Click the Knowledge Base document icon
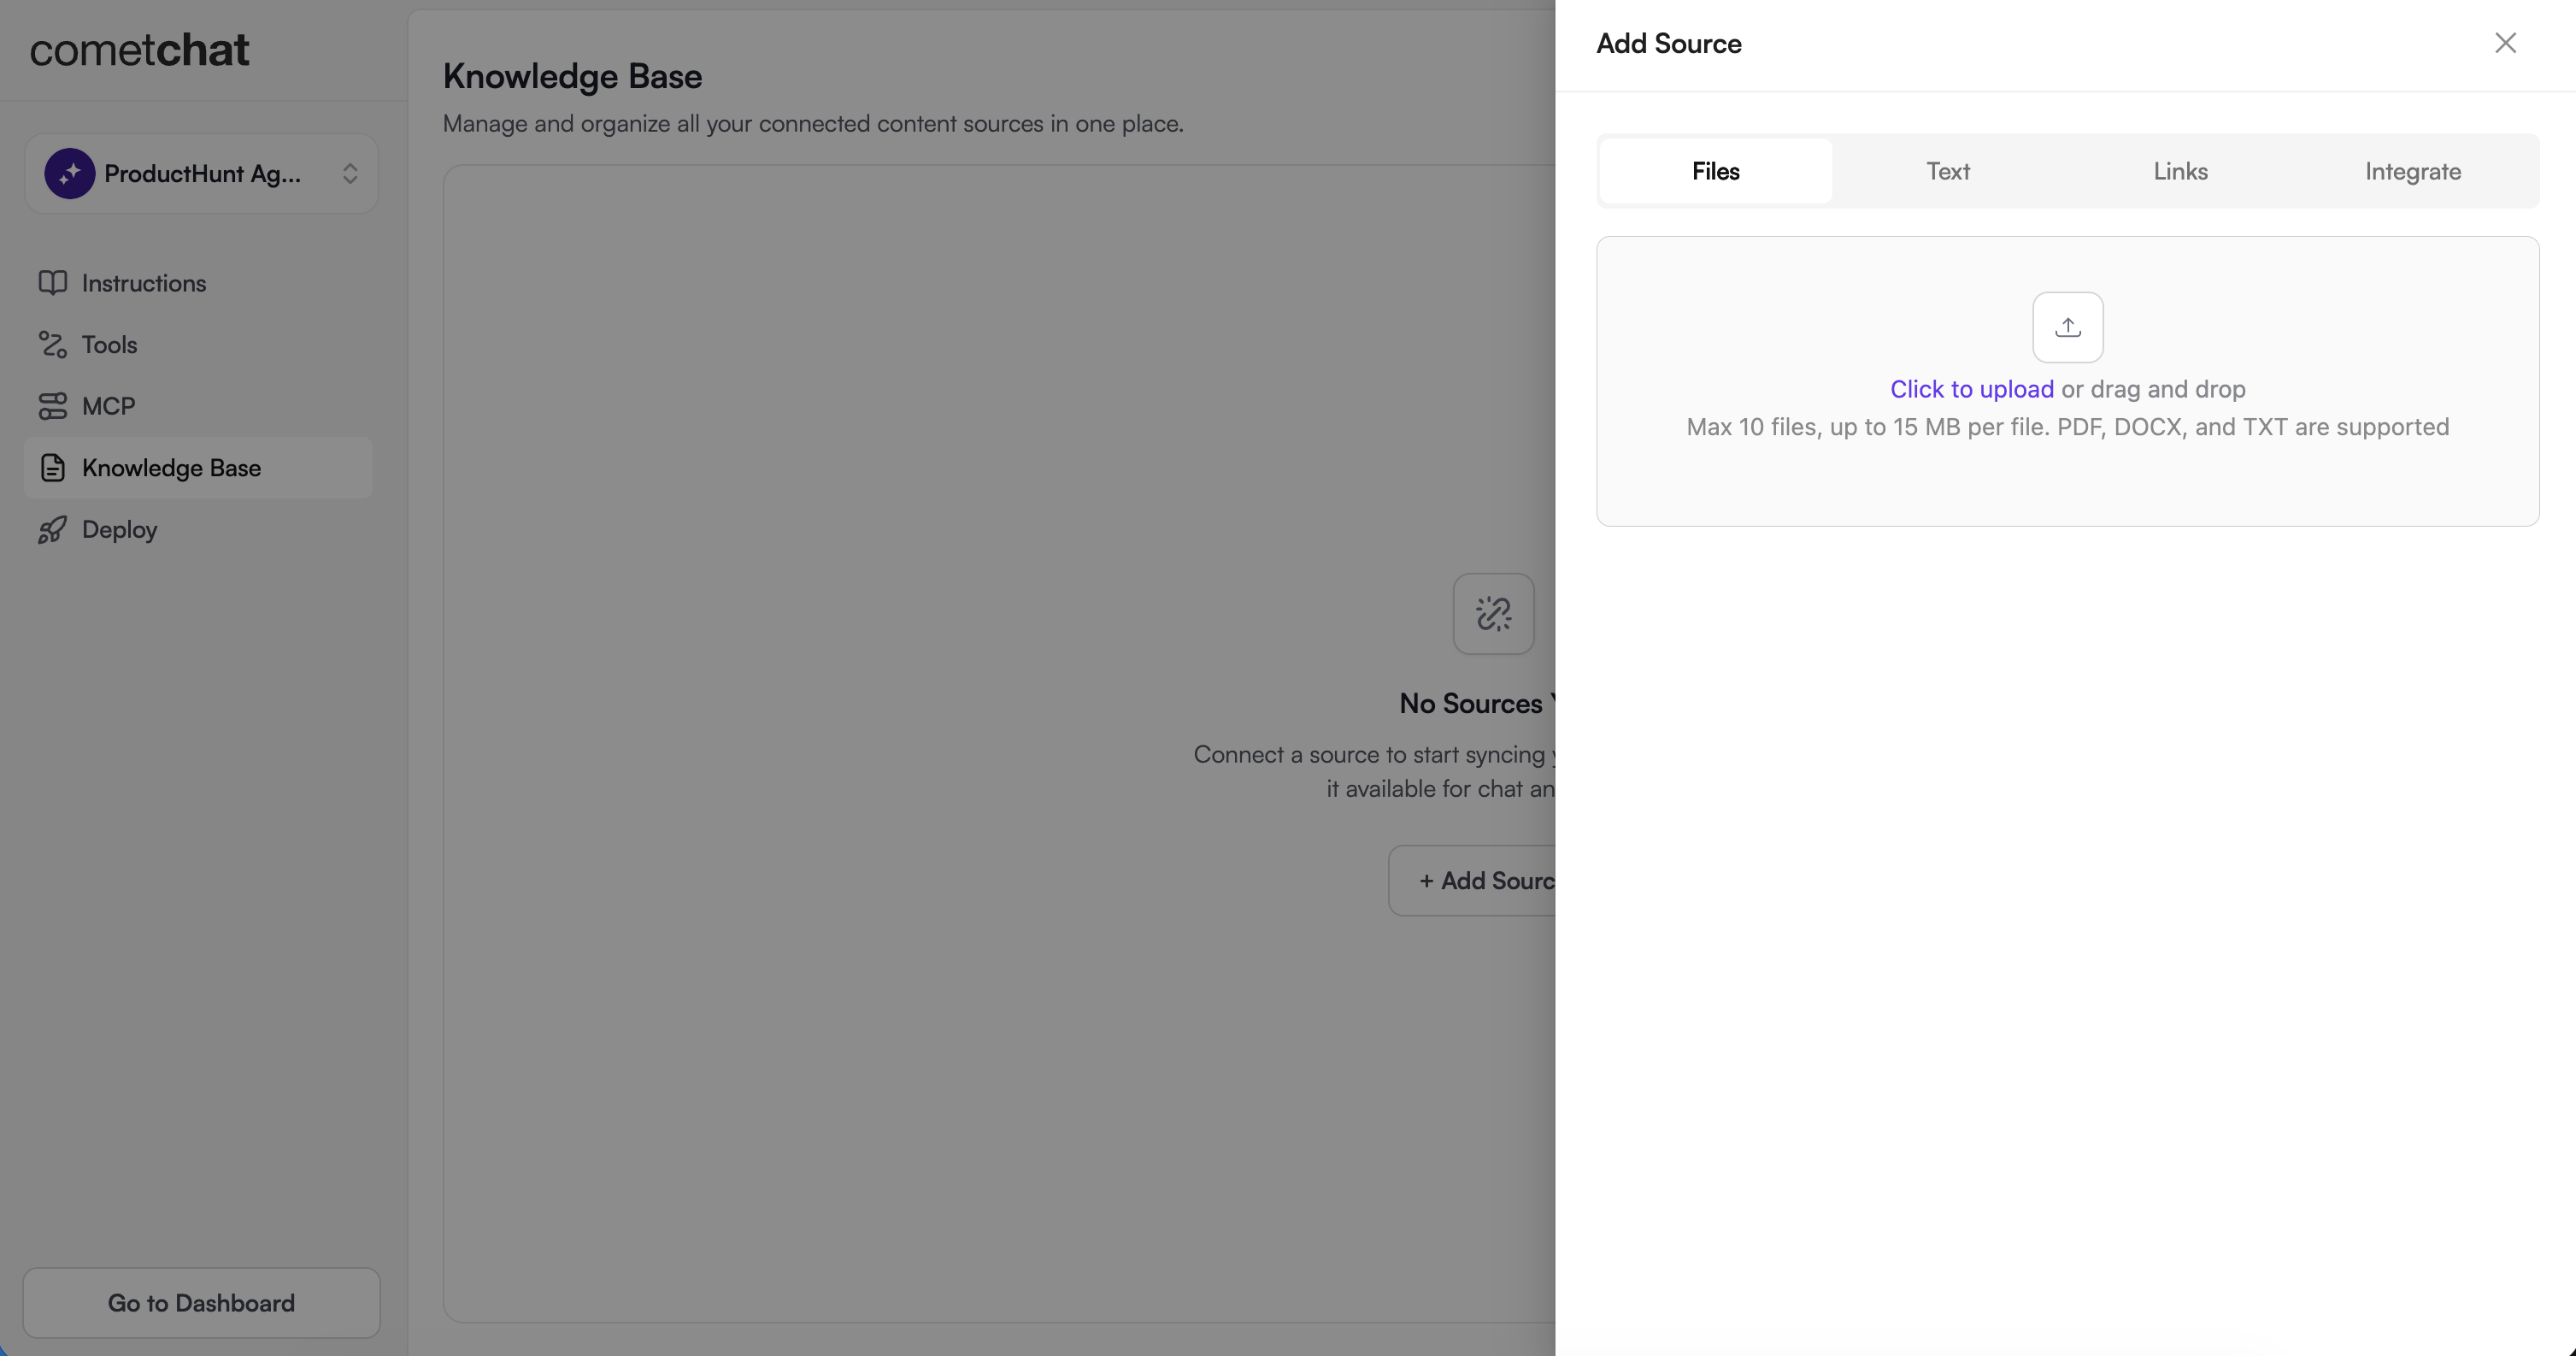 tap(52, 468)
